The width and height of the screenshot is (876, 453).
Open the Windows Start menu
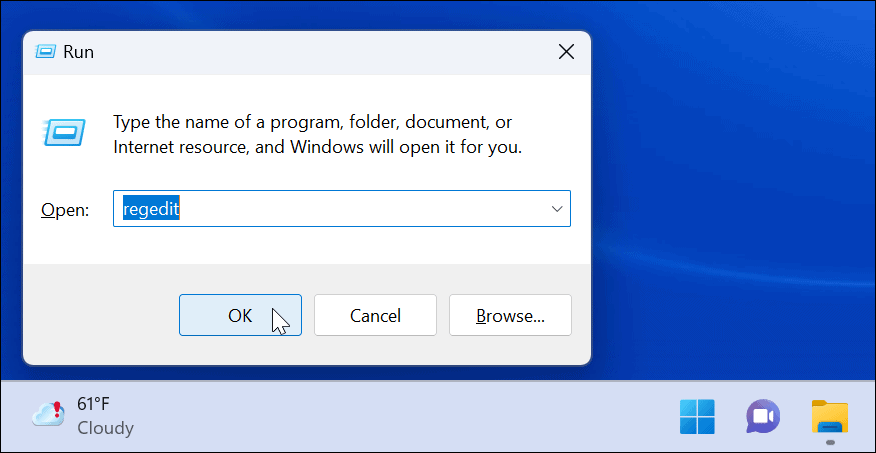tap(697, 416)
